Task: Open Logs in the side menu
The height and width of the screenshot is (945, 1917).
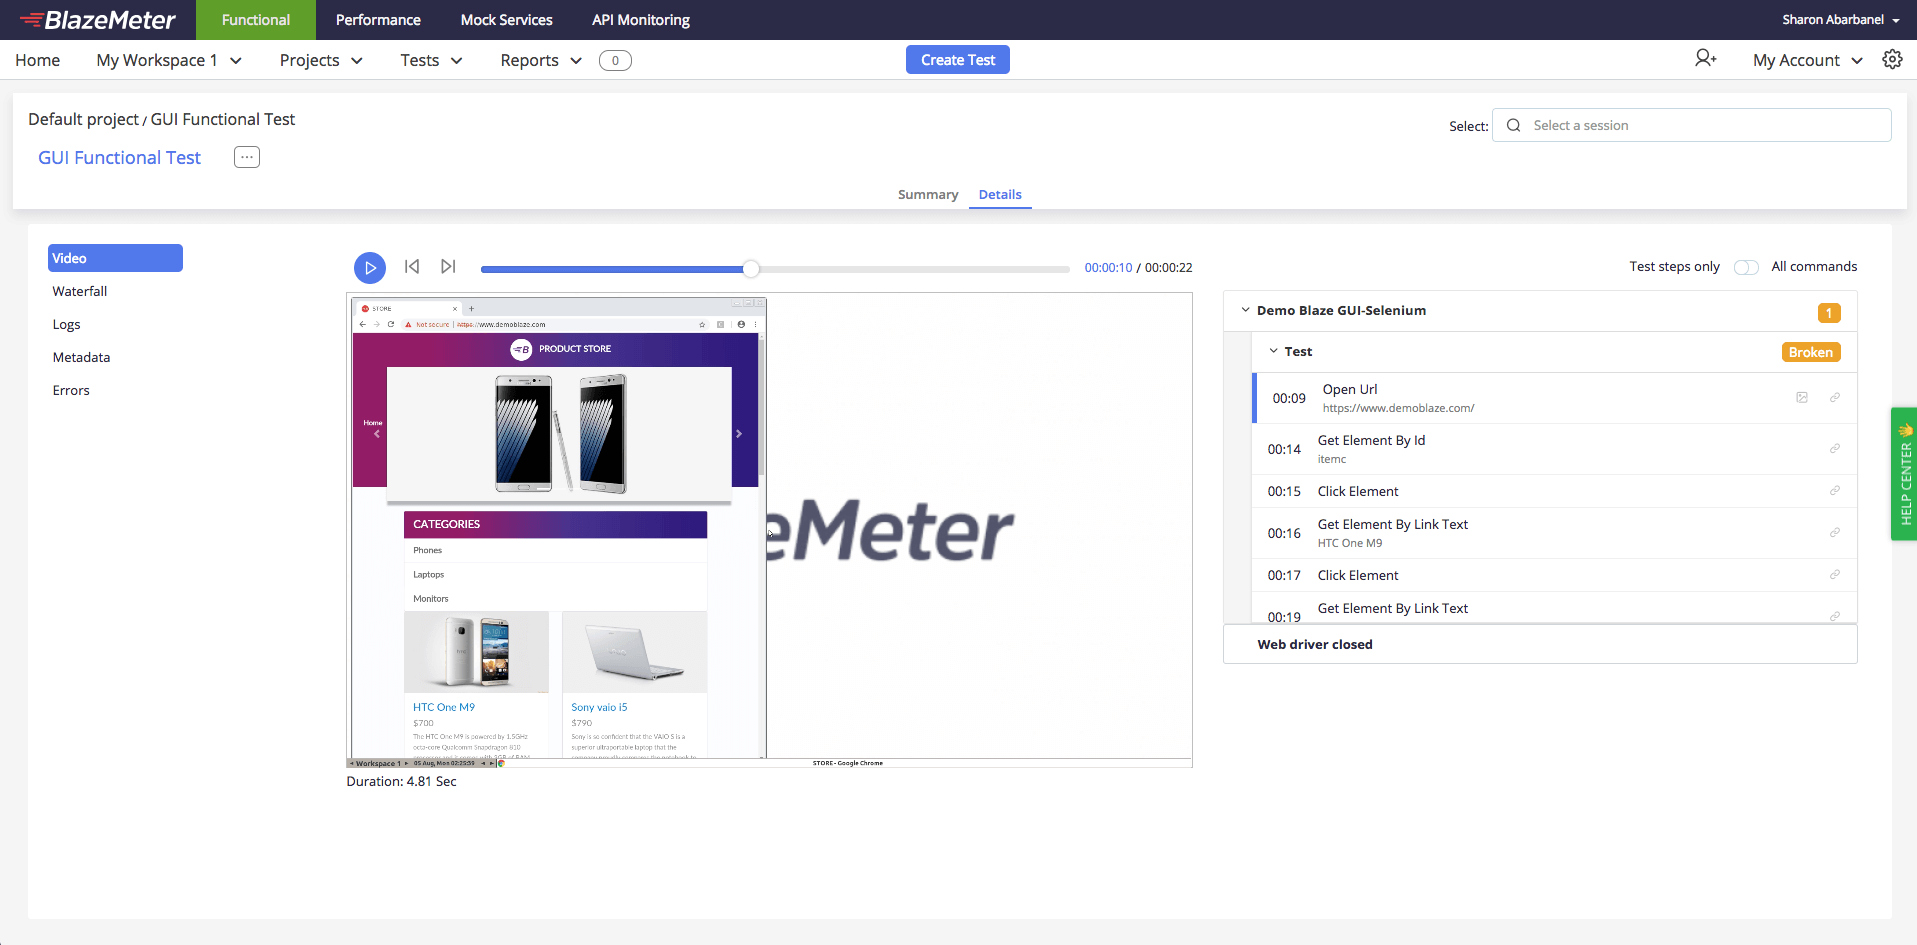Action: (67, 324)
